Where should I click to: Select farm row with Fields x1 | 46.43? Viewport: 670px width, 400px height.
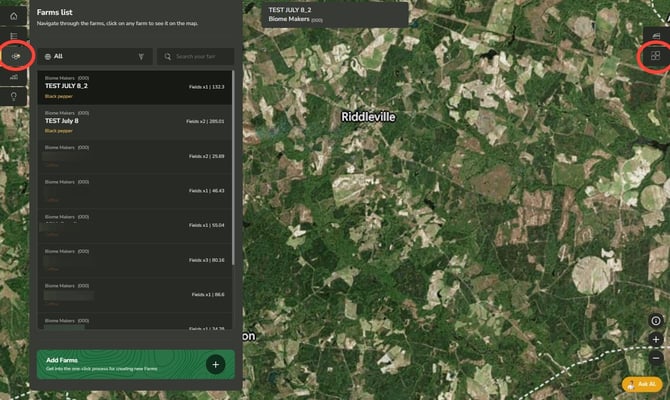(135, 191)
